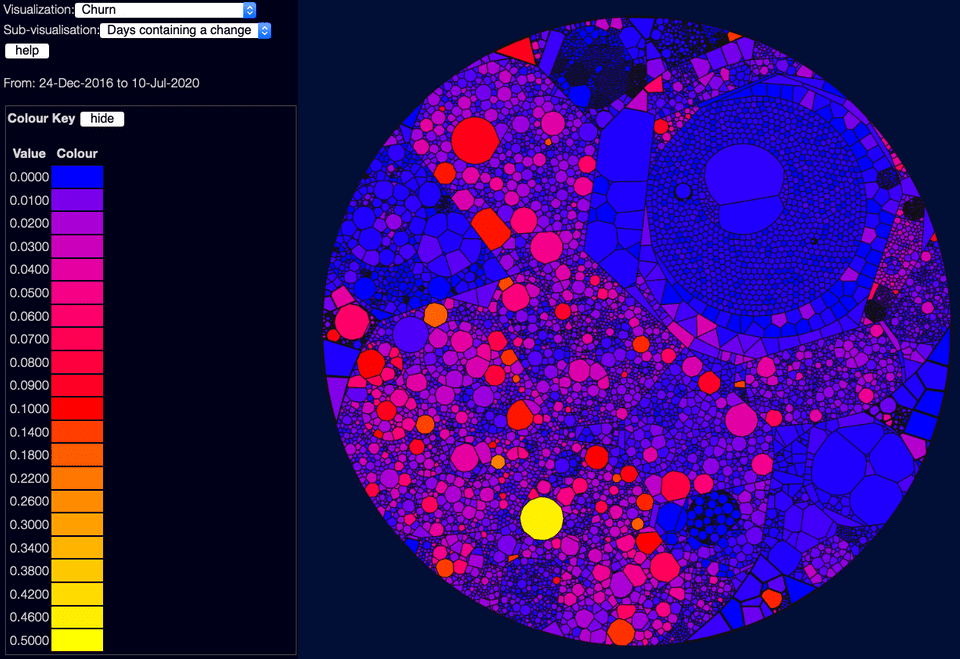Select the 0.0200 colour swatch

coord(77,223)
